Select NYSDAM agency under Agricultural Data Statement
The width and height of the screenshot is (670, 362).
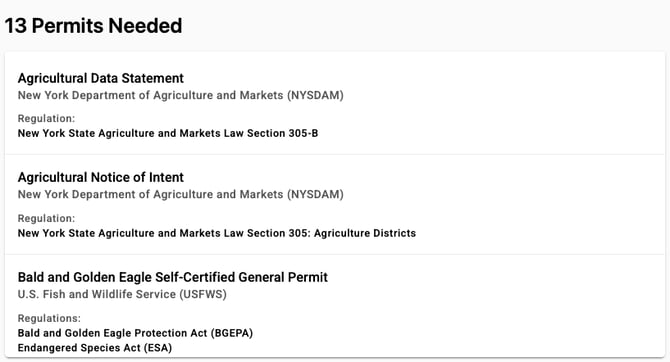180,95
